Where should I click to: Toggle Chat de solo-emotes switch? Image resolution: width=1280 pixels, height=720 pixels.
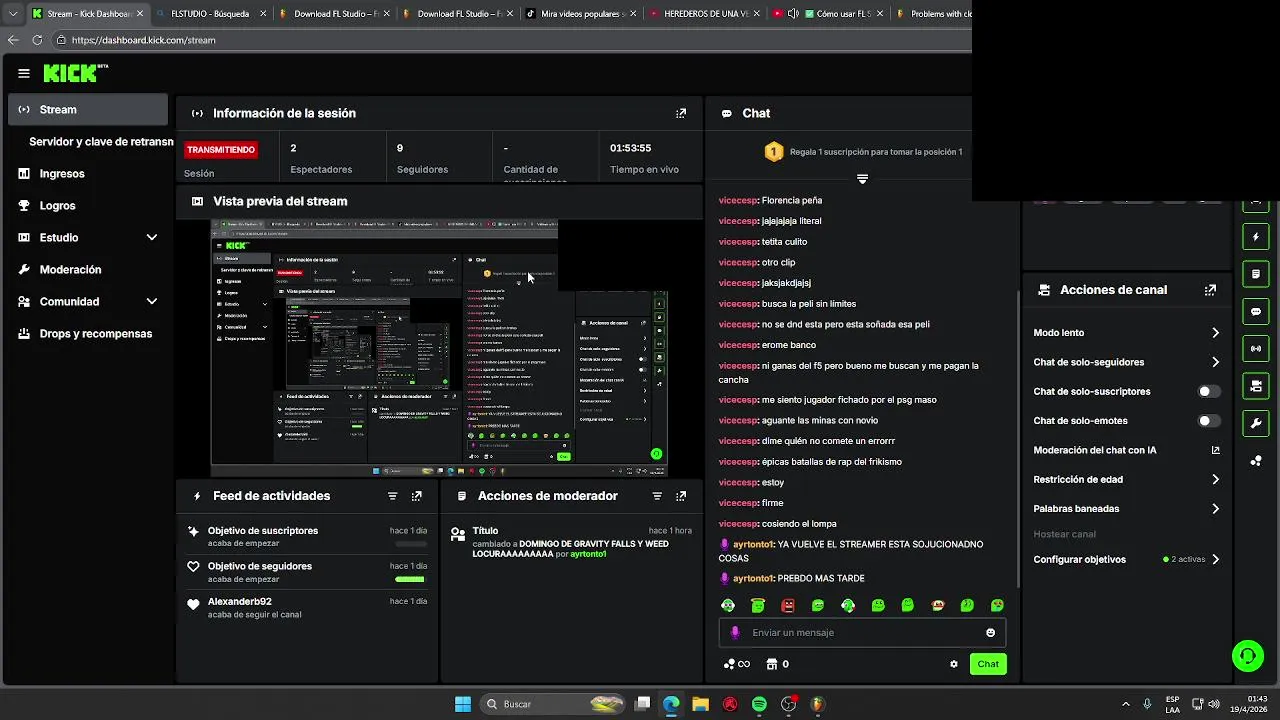(x=1209, y=421)
